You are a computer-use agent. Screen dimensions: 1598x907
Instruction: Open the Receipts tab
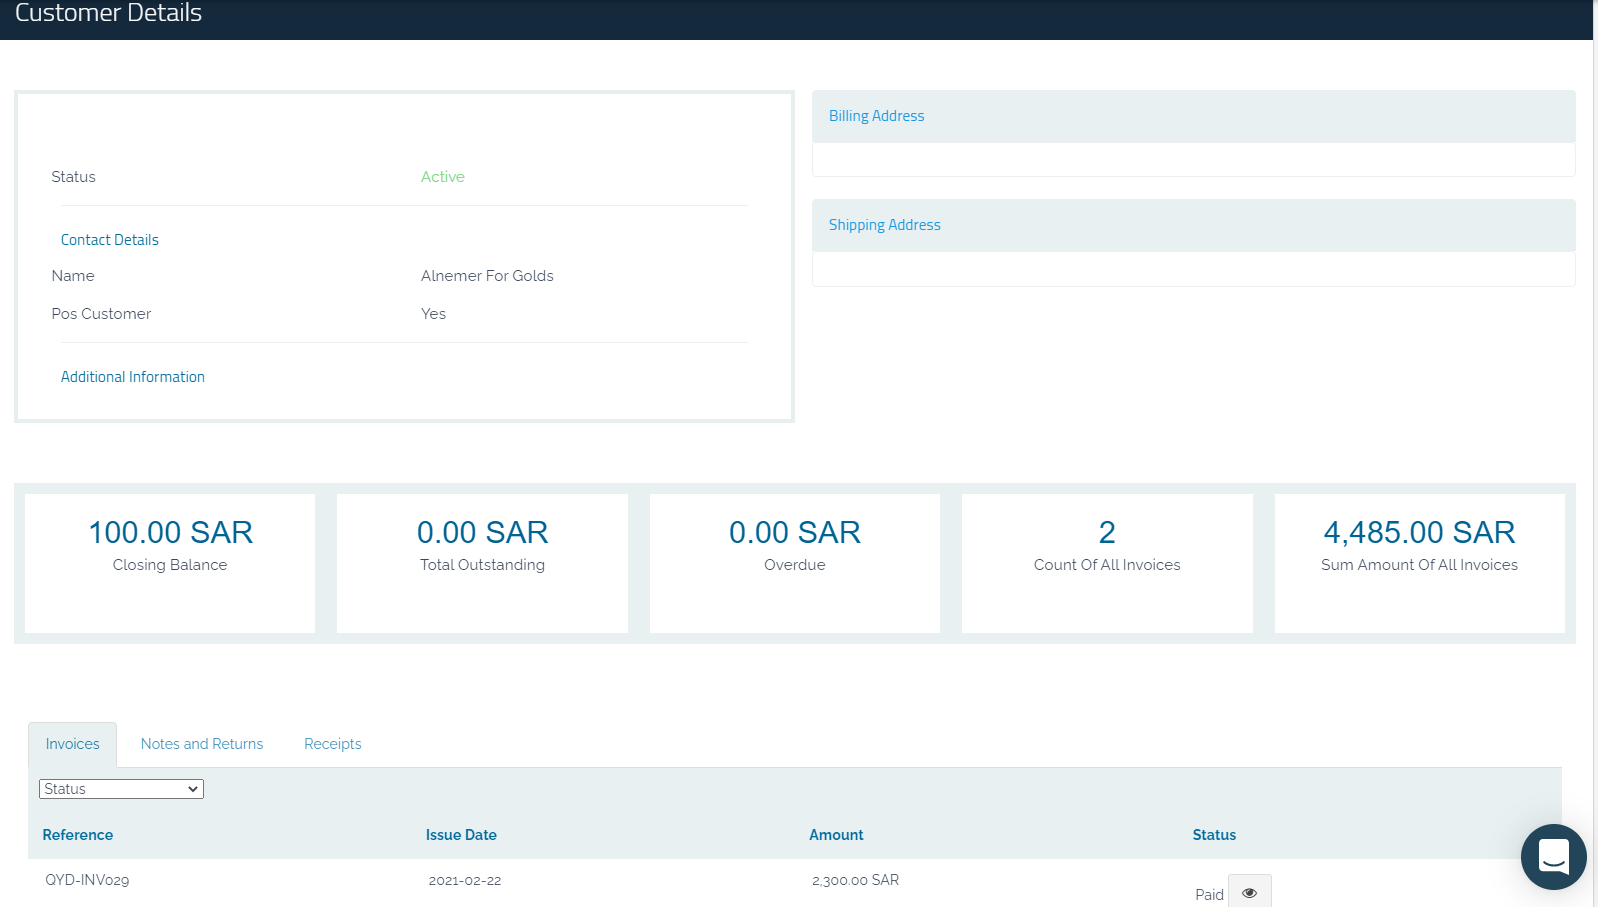pos(332,744)
